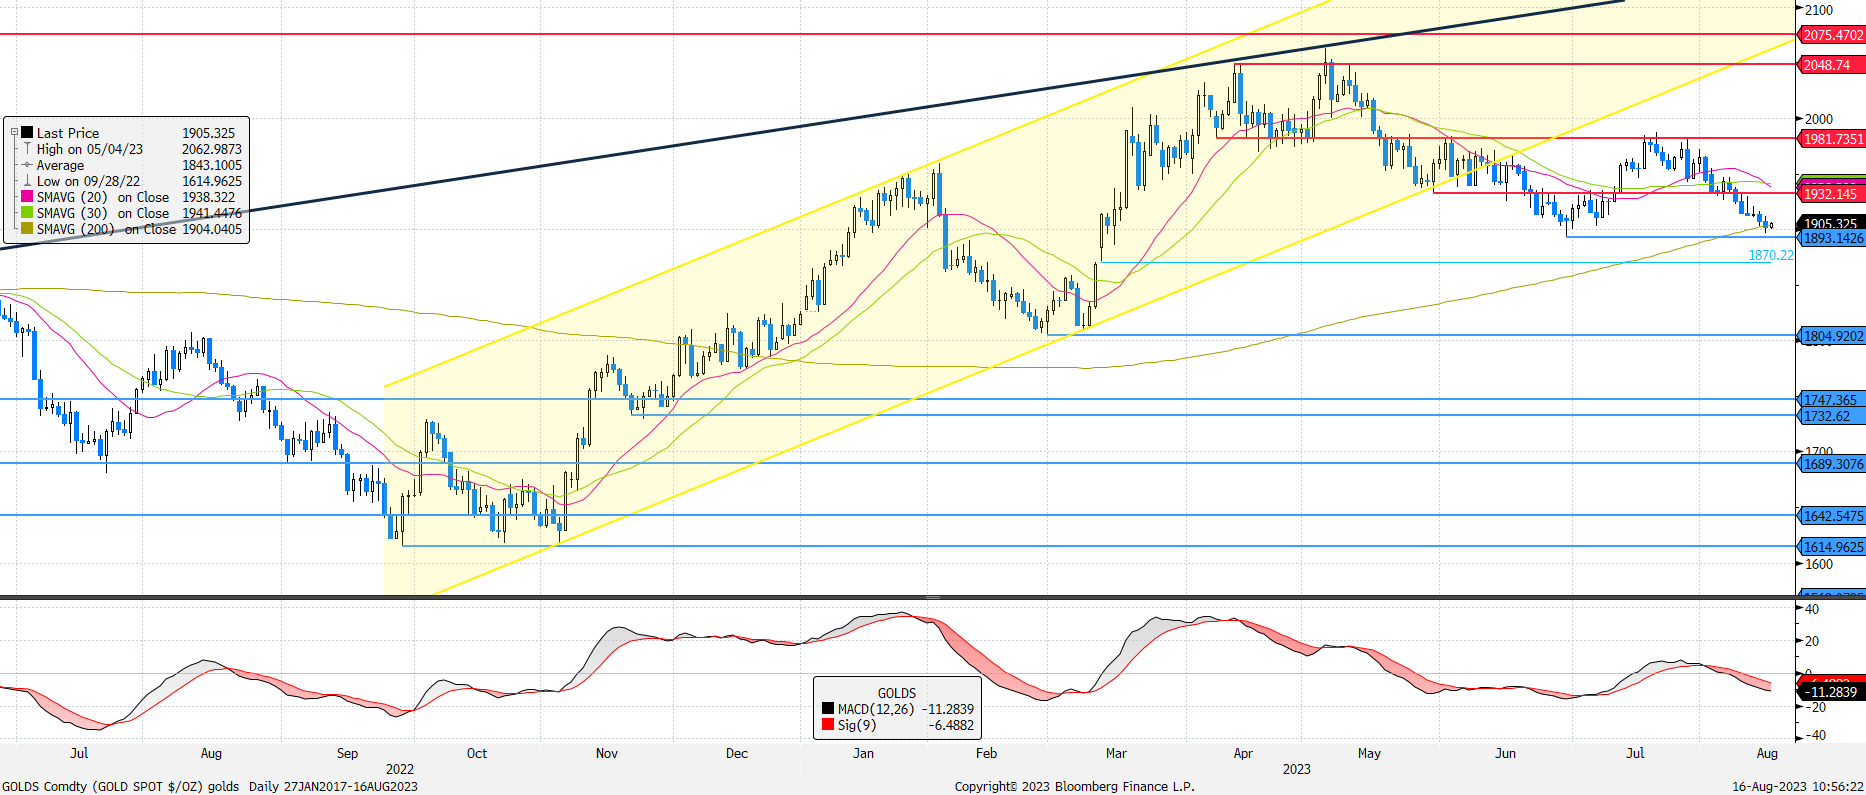Screen dimensions: 1866x795
Task: Click the 'Jul' 2022 x-axis label
Action: 79,753
